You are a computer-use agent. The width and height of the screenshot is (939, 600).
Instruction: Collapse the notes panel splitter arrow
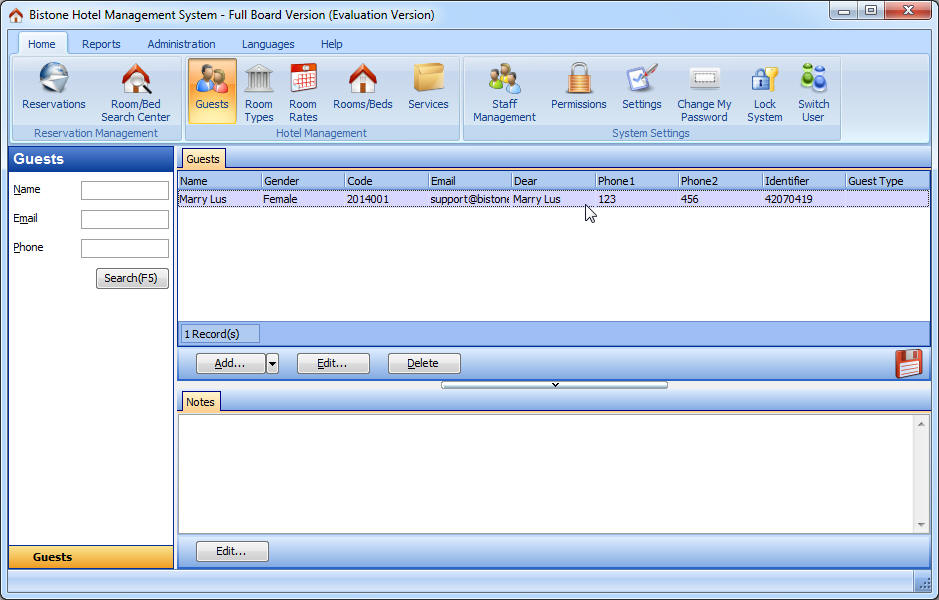coord(554,385)
